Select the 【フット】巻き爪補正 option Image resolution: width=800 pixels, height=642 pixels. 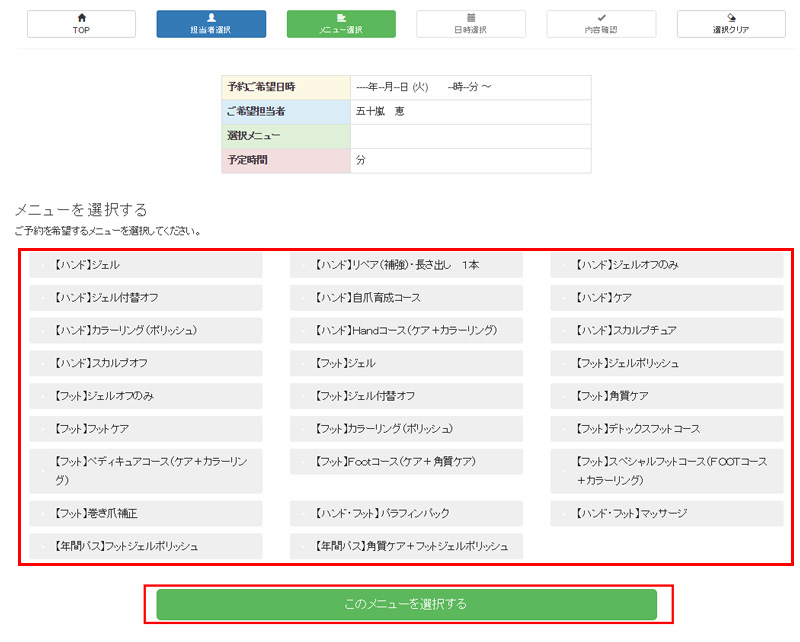click(x=146, y=514)
